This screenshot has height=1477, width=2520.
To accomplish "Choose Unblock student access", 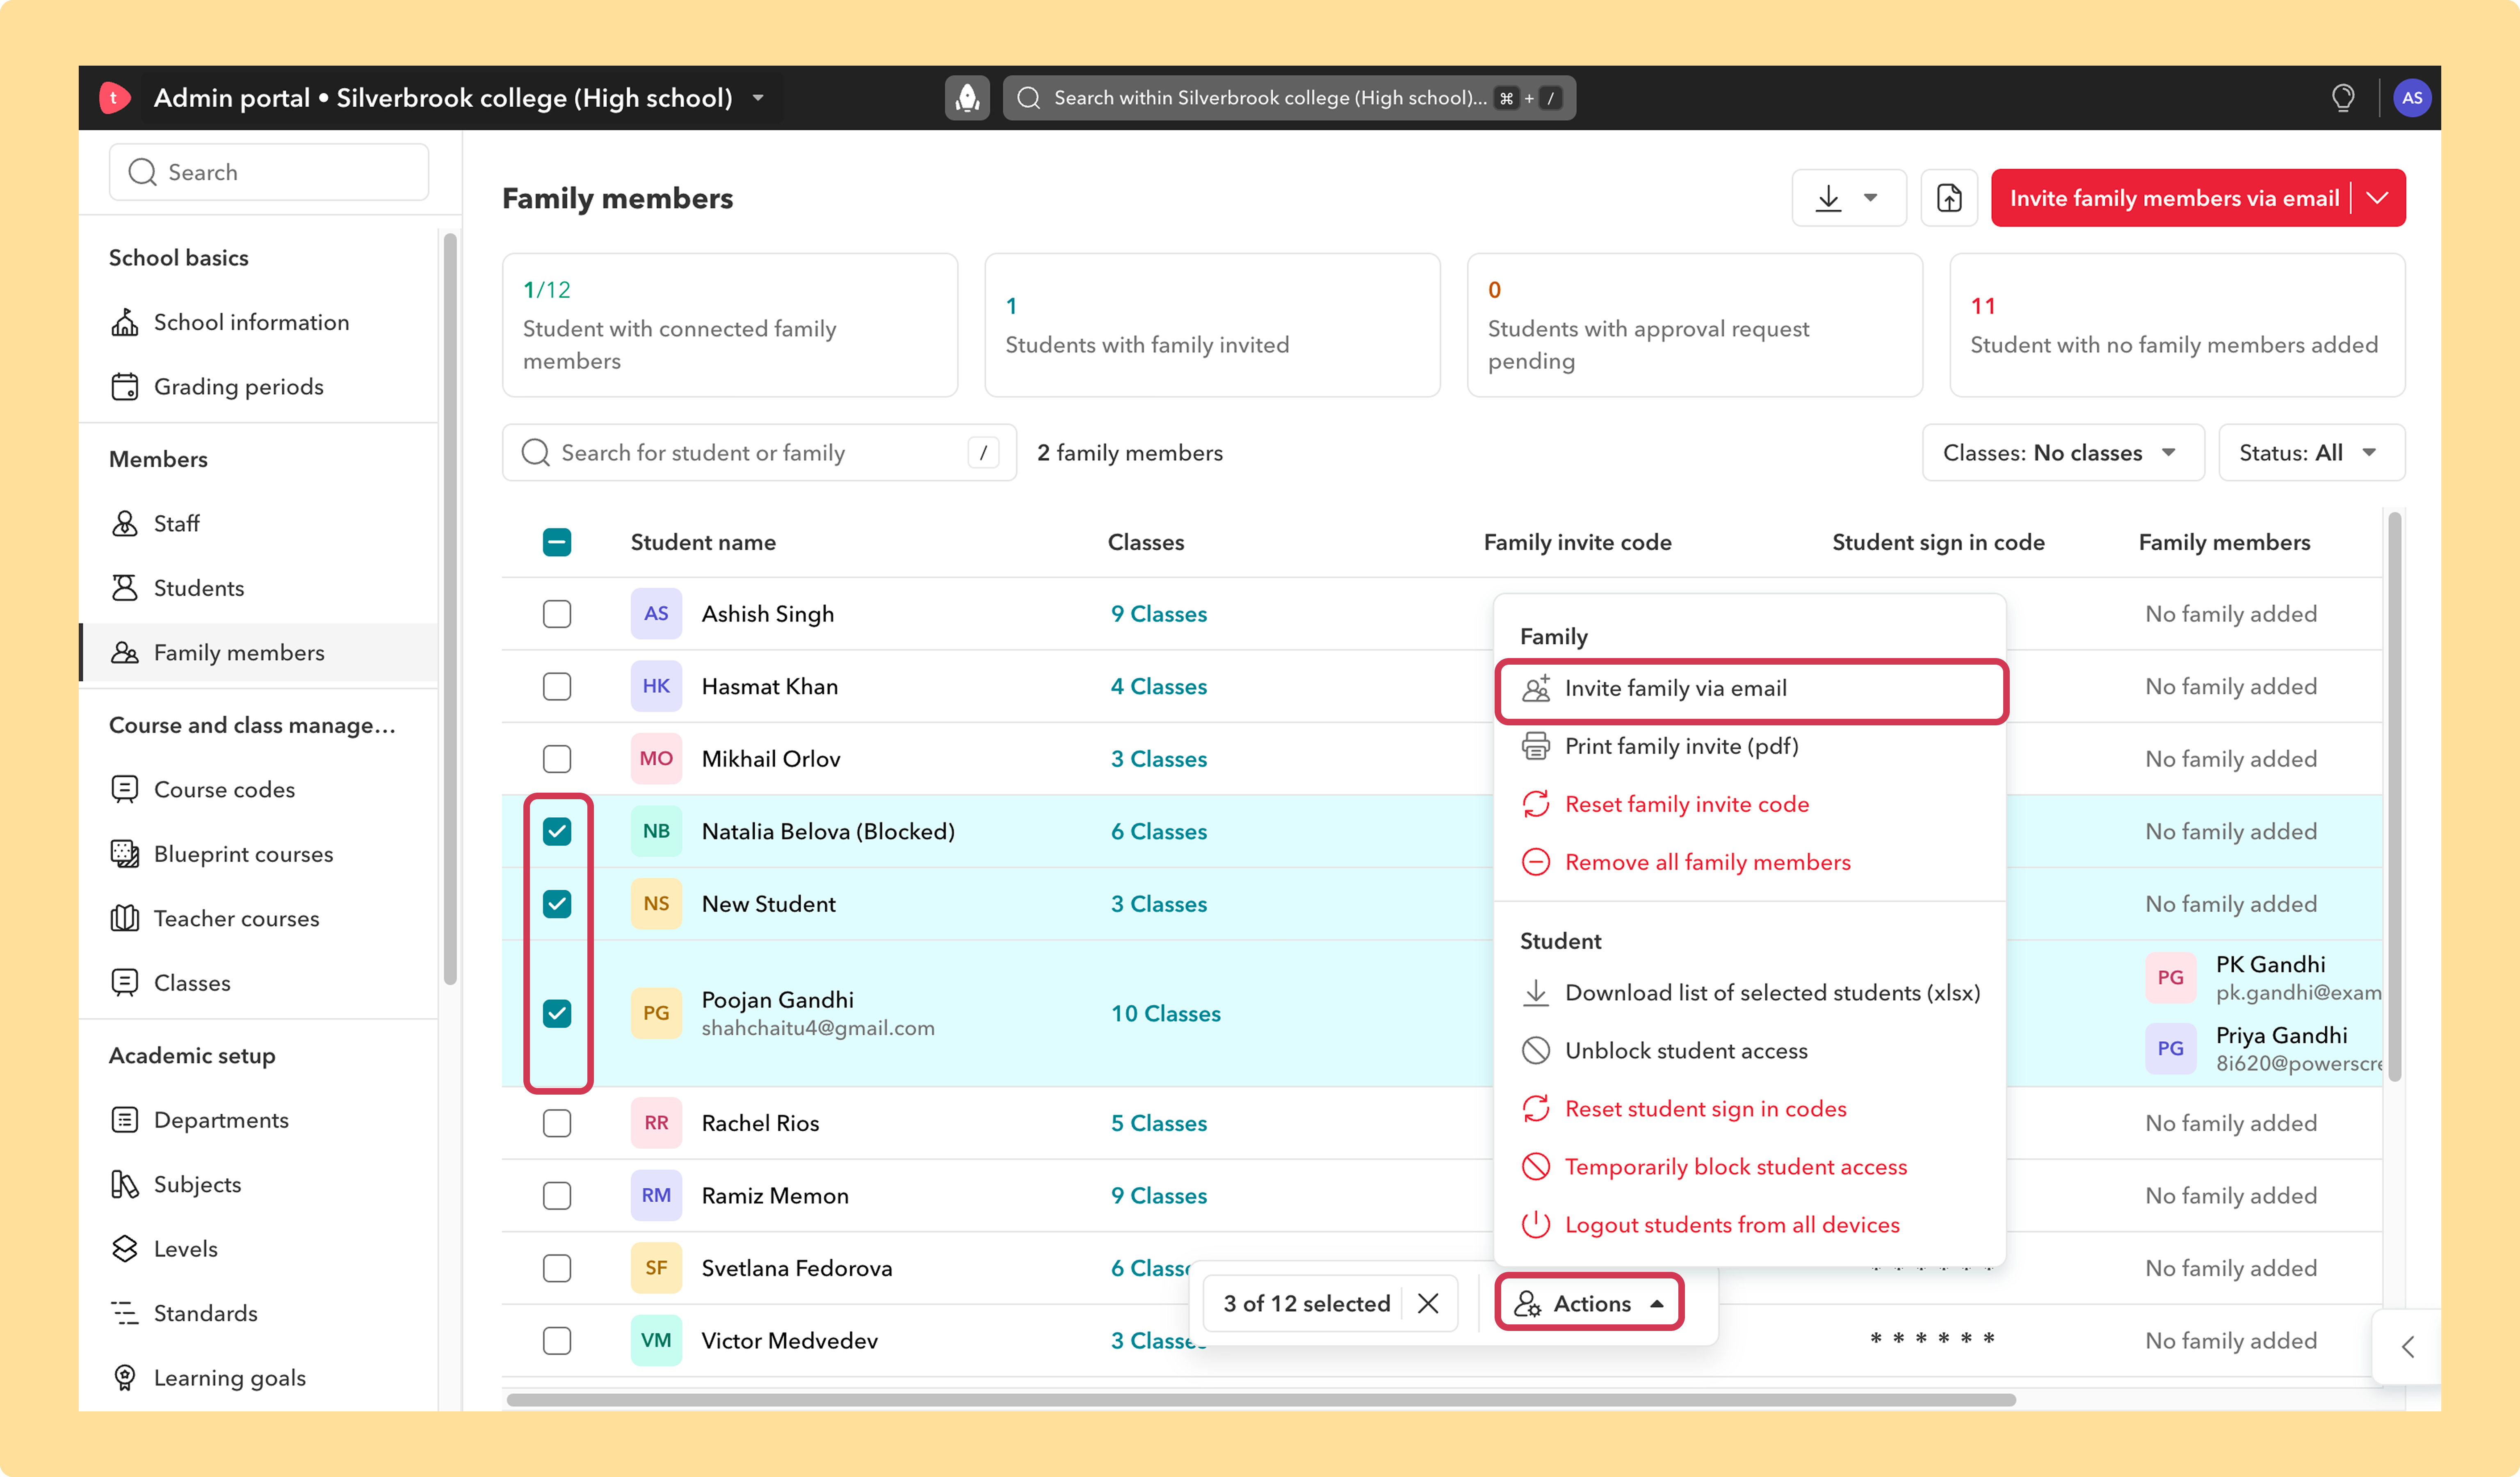I will click(x=1751, y=1051).
